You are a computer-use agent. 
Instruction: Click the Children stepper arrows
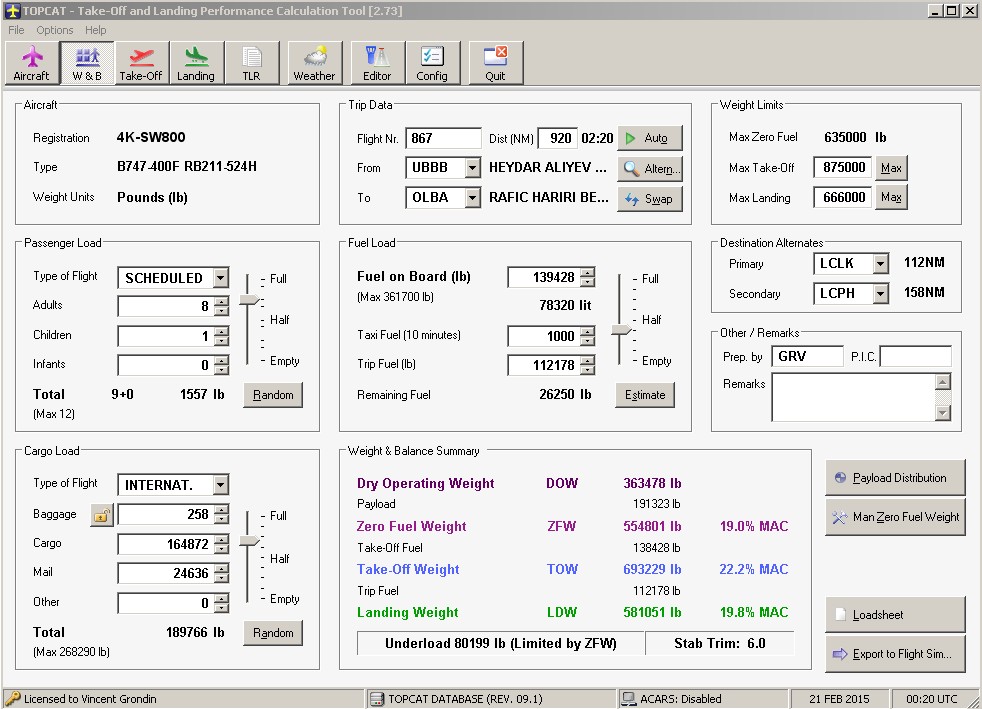(x=221, y=336)
